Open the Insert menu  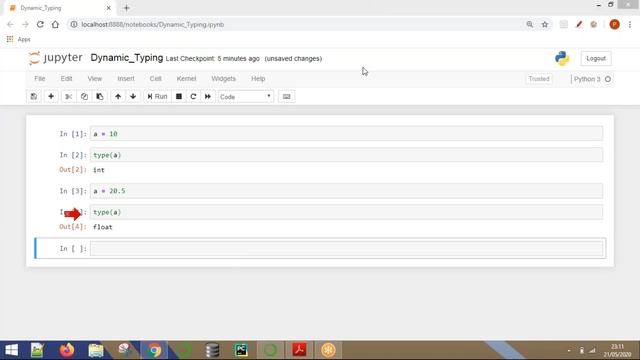click(126, 78)
